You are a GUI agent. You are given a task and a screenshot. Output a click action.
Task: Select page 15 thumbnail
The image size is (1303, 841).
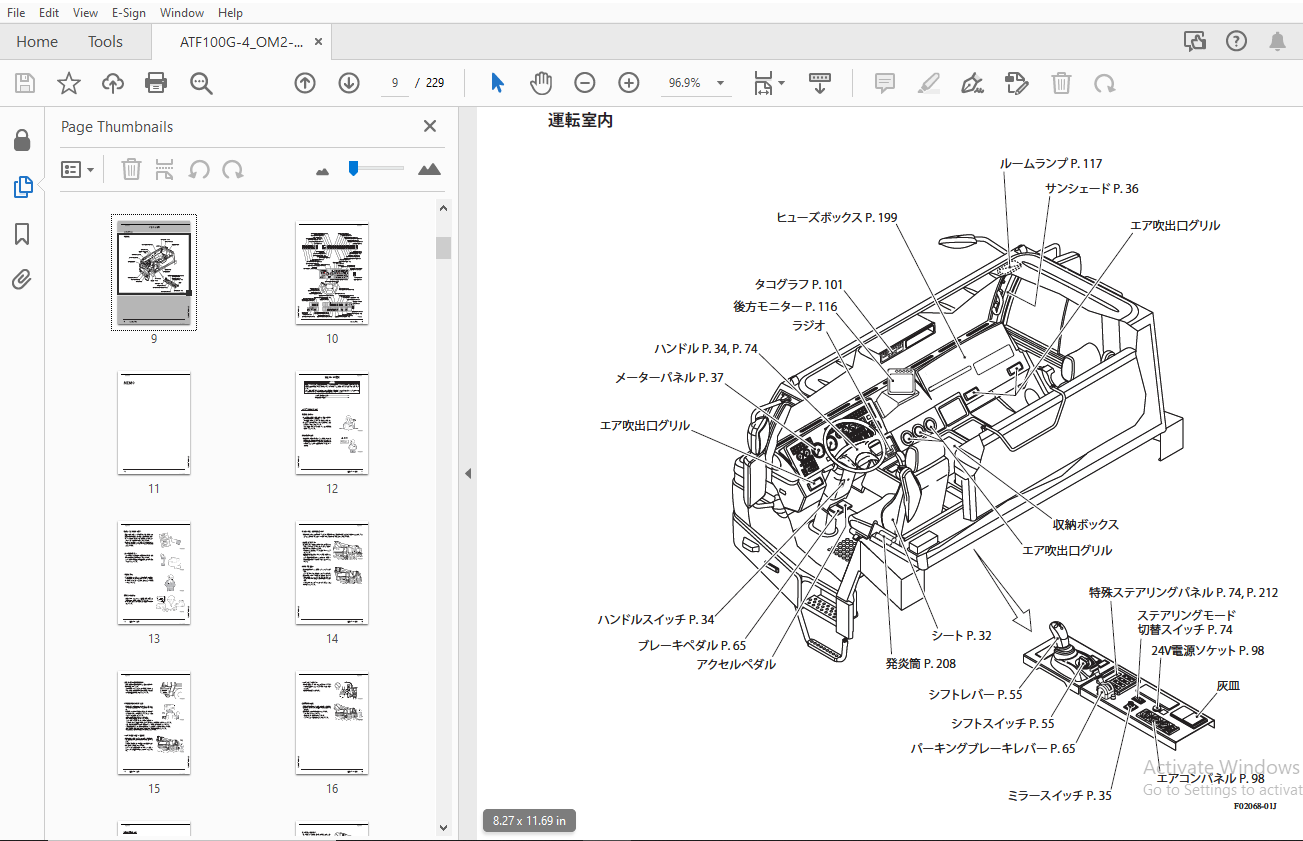pyautogui.click(x=154, y=723)
